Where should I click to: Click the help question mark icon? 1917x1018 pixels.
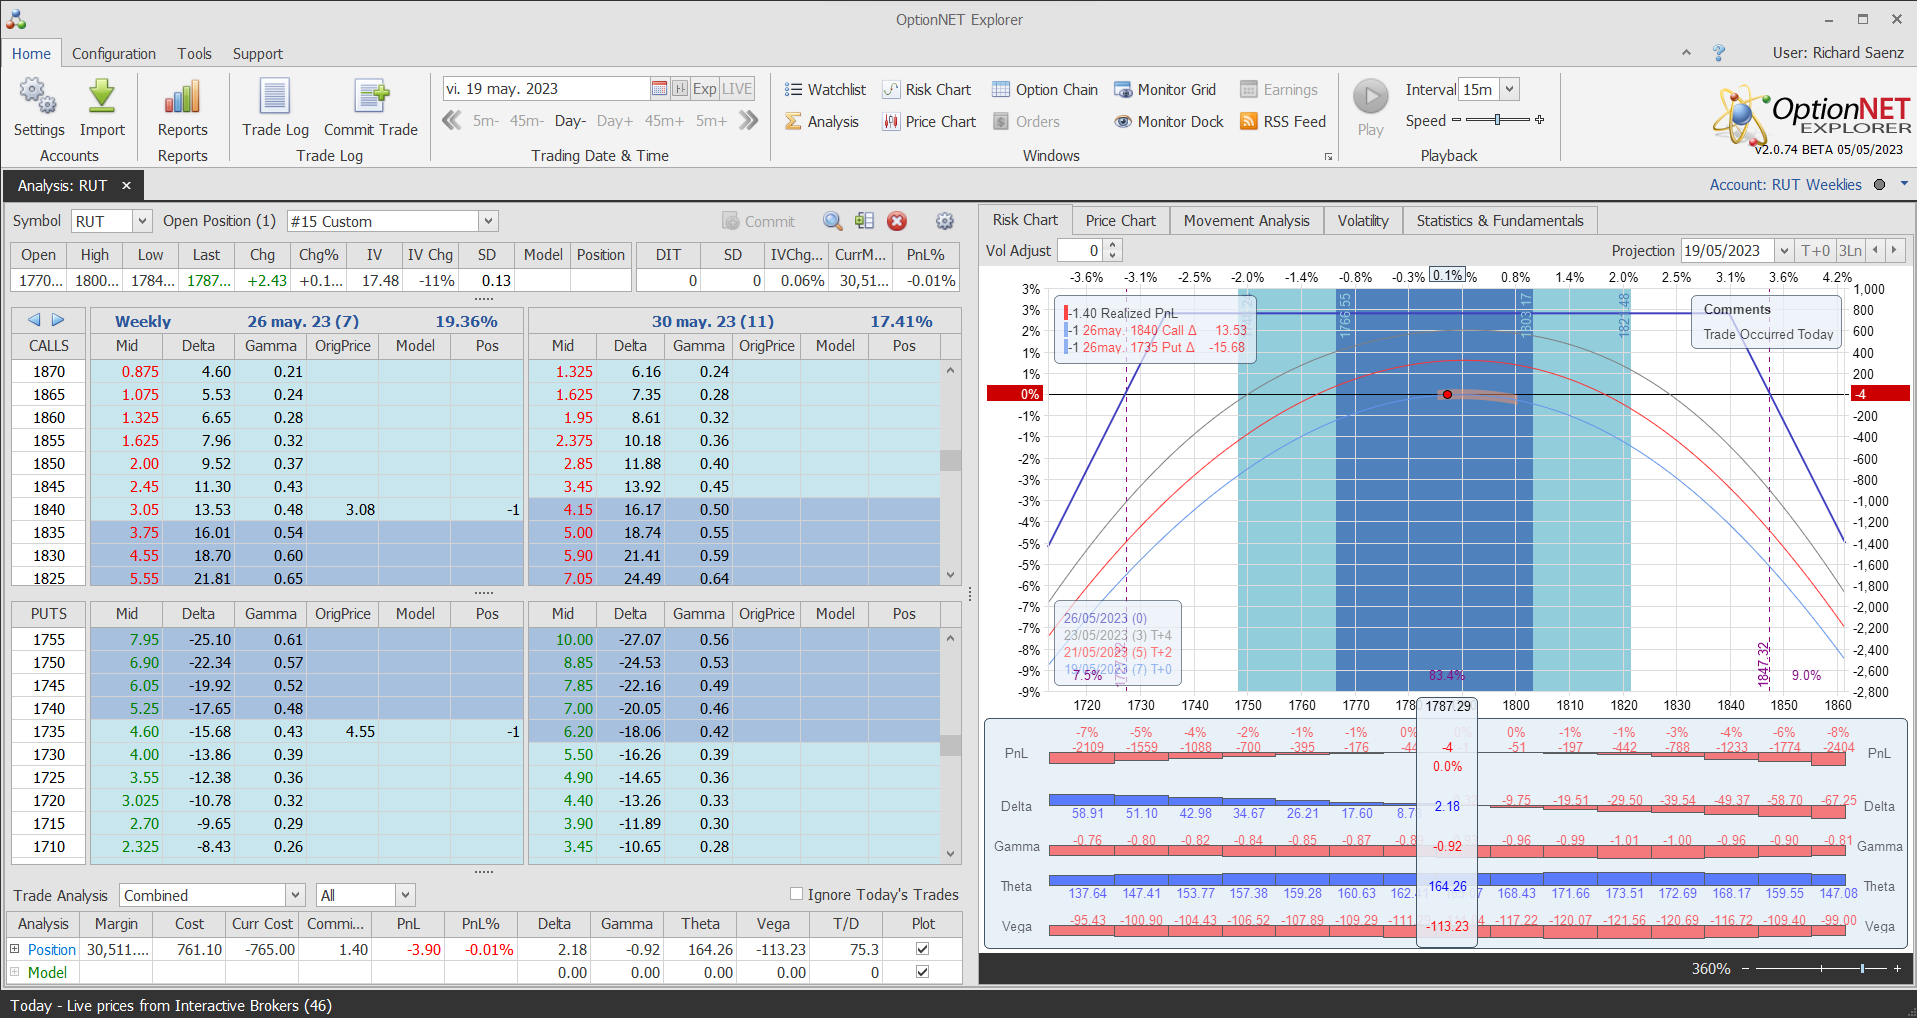click(x=1719, y=53)
